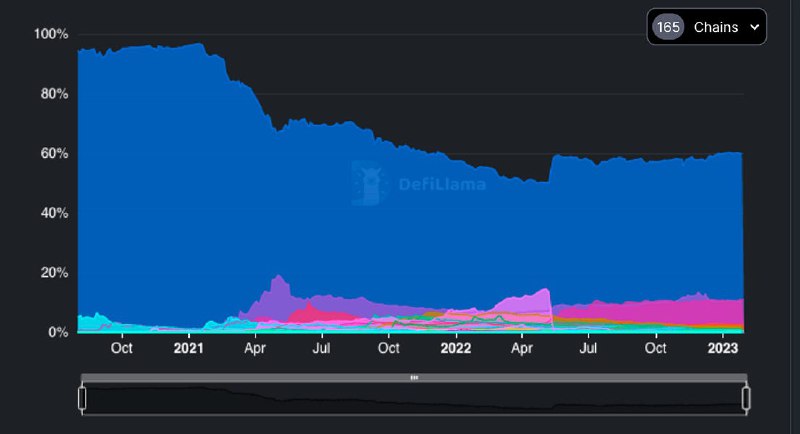Click the right handle of the range slider
Viewport: 800px width, 434px height.
pyautogui.click(x=746, y=398)
